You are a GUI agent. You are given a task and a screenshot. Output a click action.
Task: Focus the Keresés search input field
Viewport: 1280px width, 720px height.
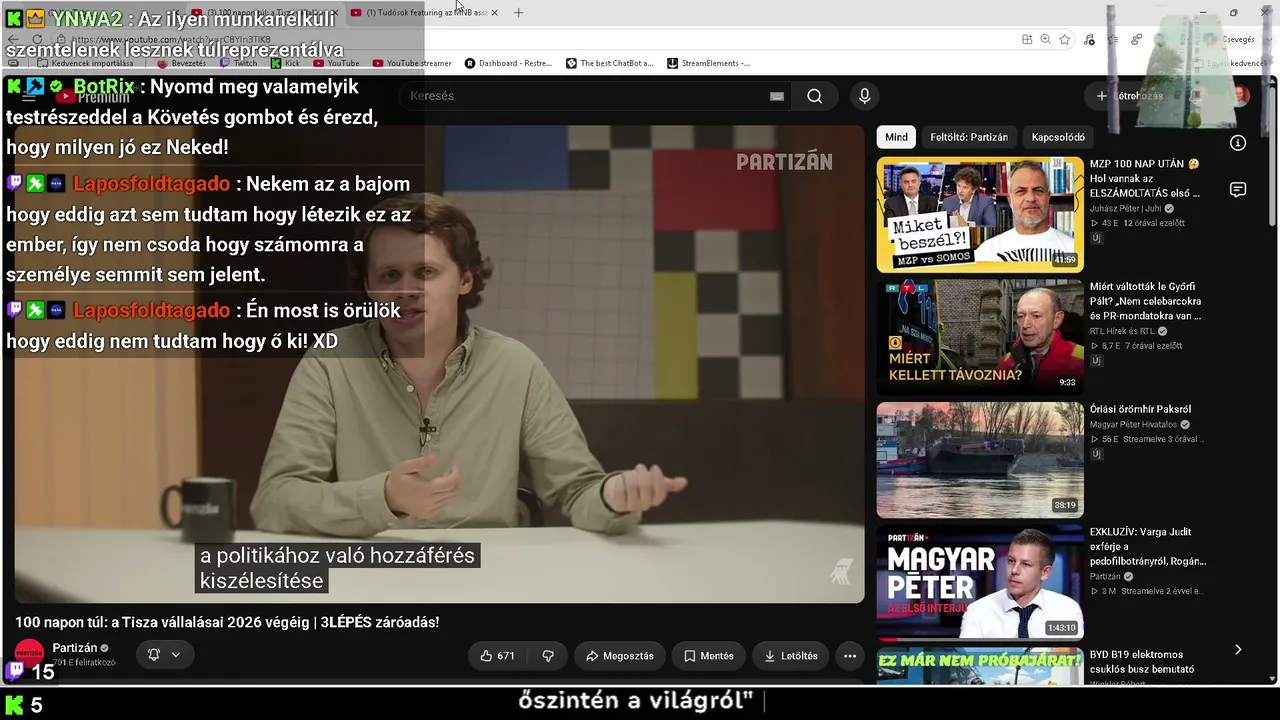[x=585, y=96]
